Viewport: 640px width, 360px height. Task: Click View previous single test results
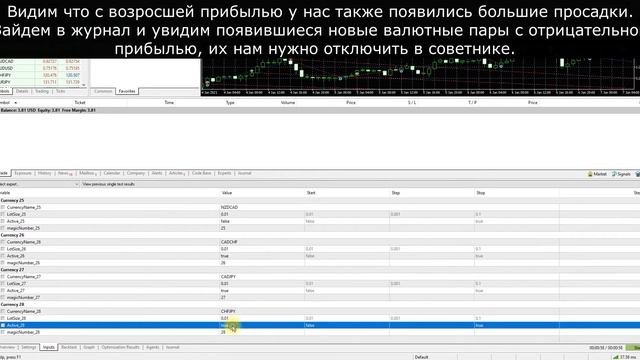(x=109, y=184)
